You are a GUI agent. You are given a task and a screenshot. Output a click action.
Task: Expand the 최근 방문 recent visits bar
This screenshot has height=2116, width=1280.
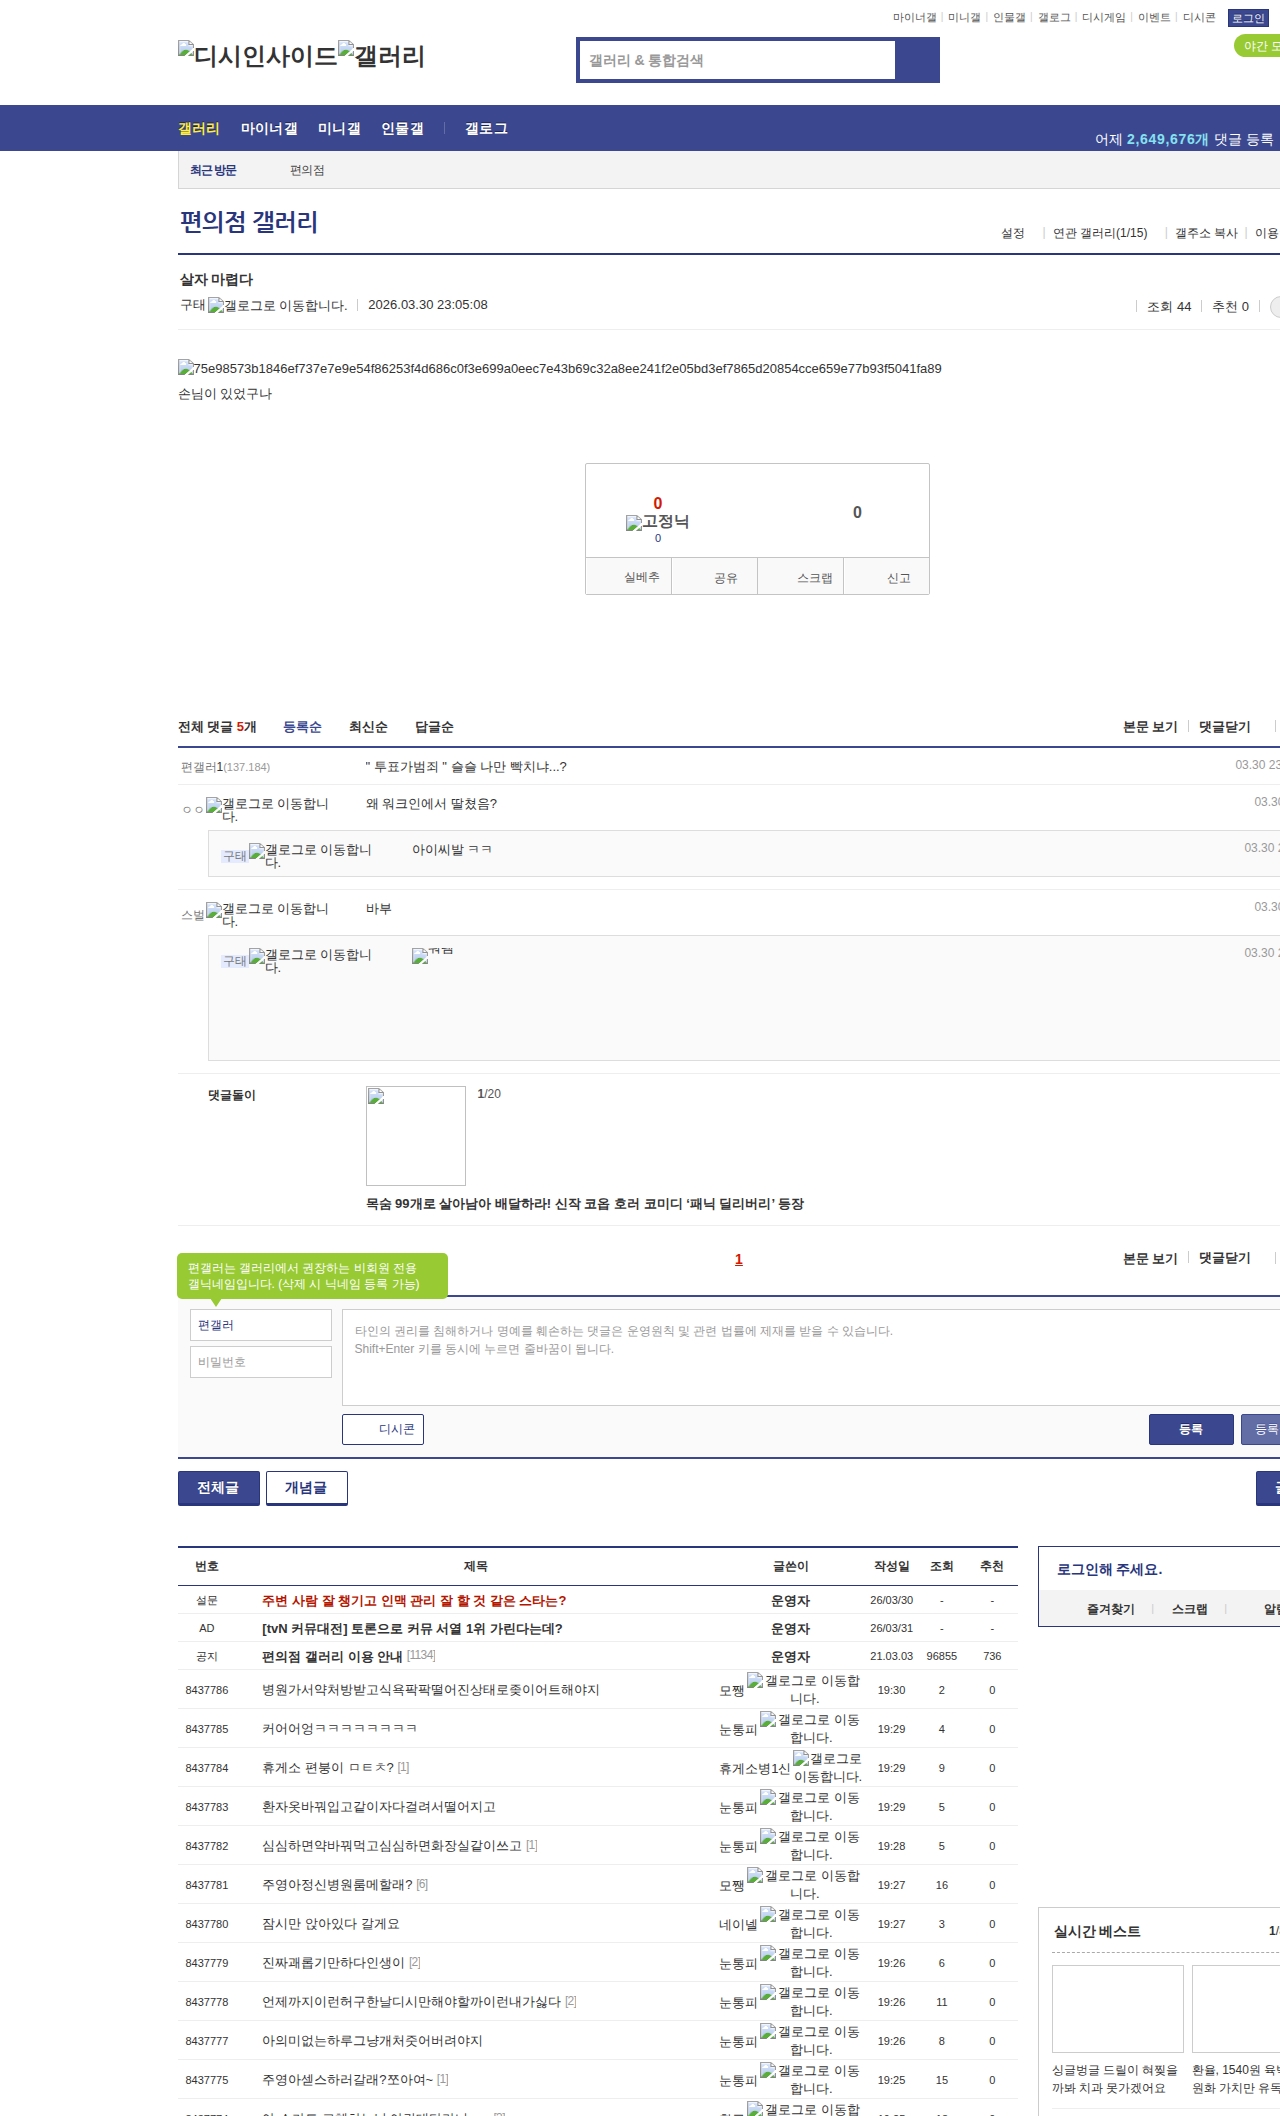[213, 171]
